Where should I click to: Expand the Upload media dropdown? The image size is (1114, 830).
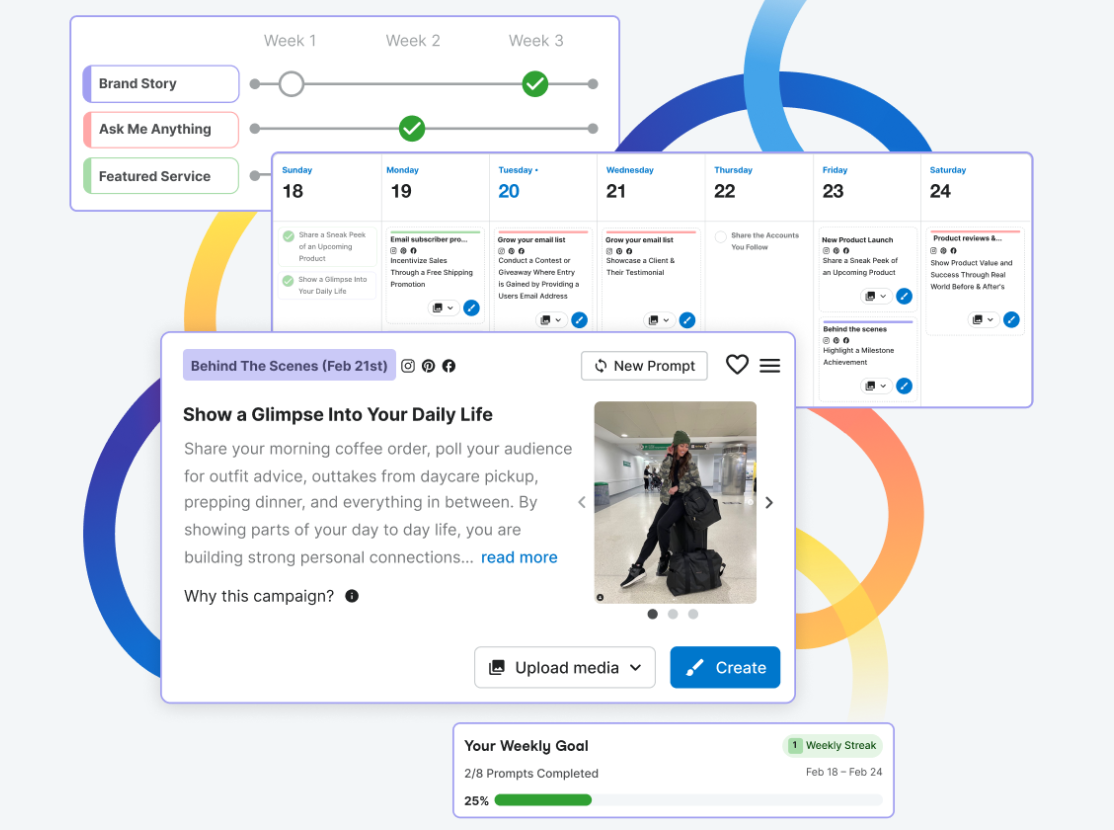click(636, 667)
